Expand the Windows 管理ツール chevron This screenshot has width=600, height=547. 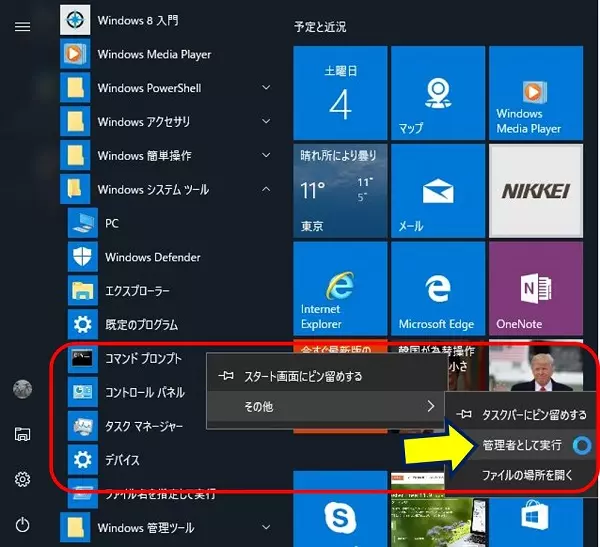tap(266, 527)
